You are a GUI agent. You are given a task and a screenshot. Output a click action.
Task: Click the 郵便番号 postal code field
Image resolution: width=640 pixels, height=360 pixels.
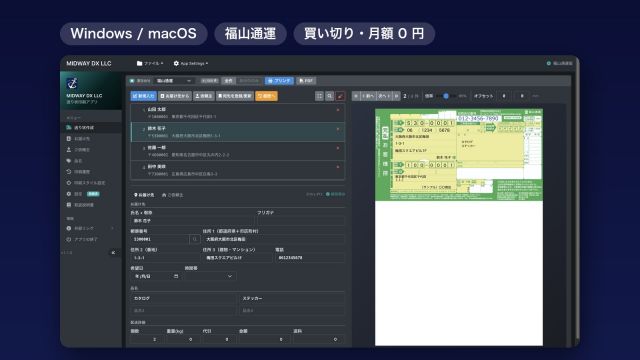point(160,239)
